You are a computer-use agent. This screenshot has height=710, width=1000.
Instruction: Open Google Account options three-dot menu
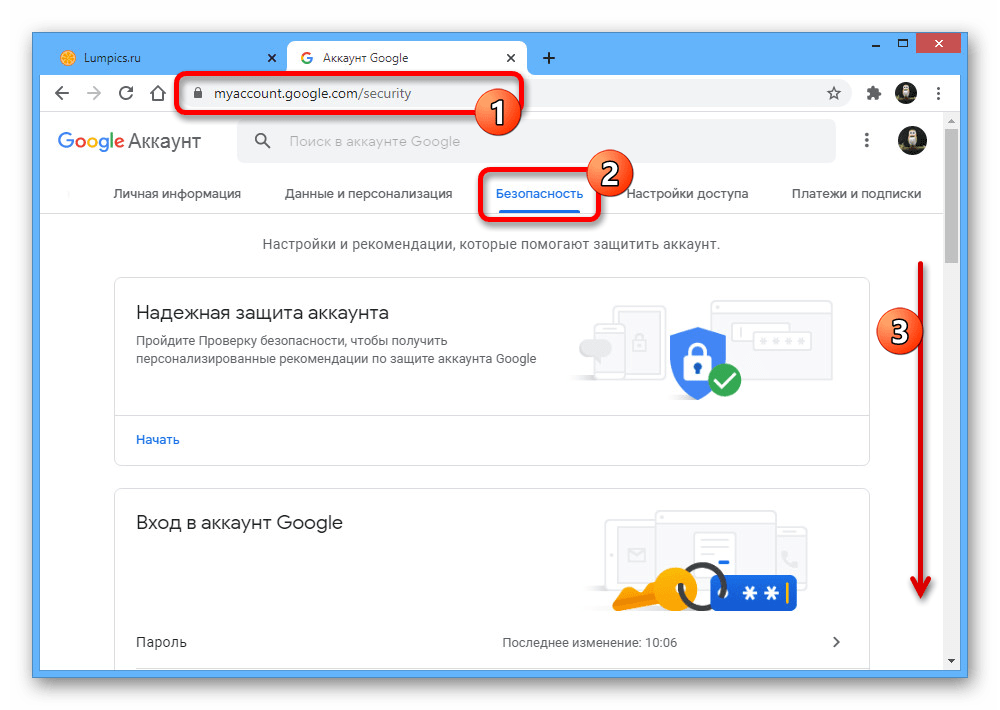click(x=867, y=141)
